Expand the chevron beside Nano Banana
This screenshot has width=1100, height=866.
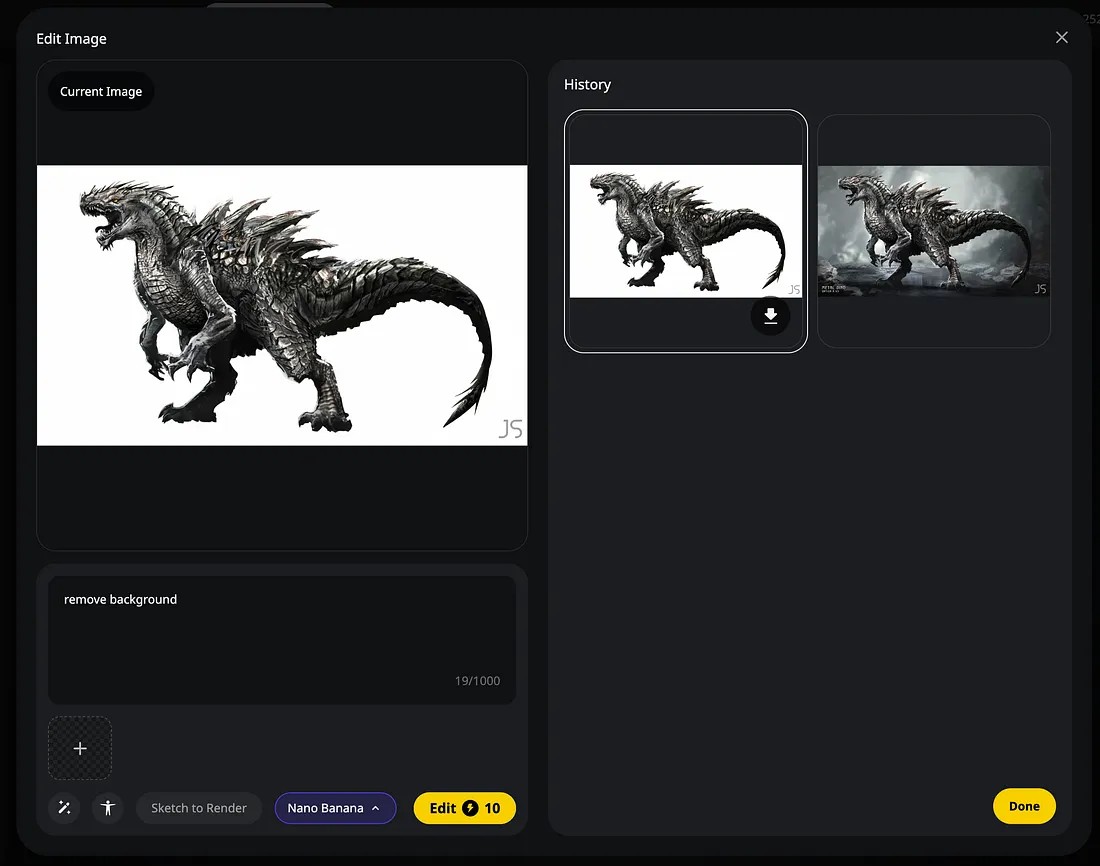(x=376, y=808)
